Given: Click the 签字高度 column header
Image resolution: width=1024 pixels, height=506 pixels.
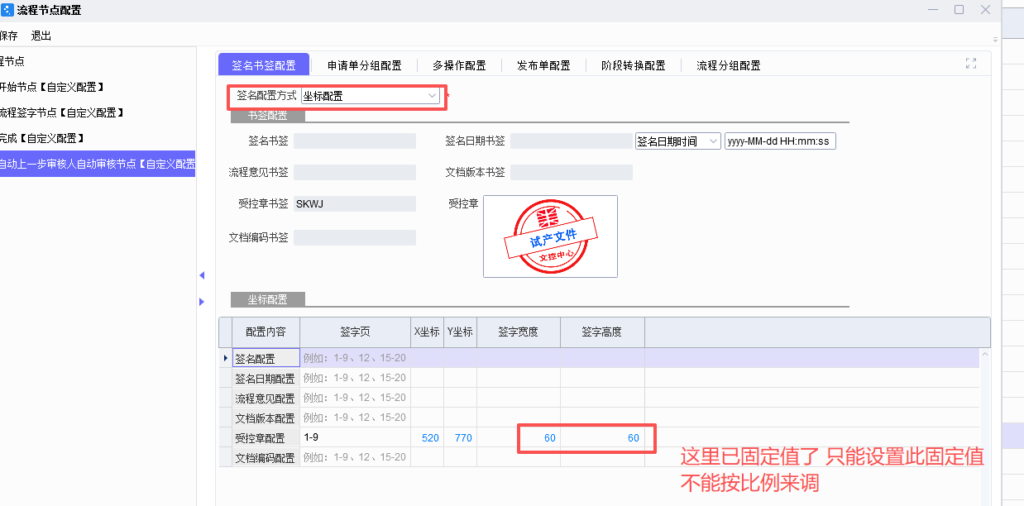Looking at the screenshot, I should click(x=602, y=332).
